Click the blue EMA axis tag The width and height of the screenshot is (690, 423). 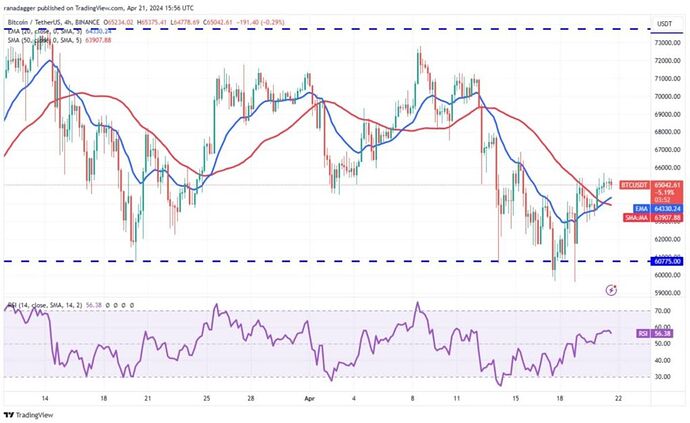point(641,209)
